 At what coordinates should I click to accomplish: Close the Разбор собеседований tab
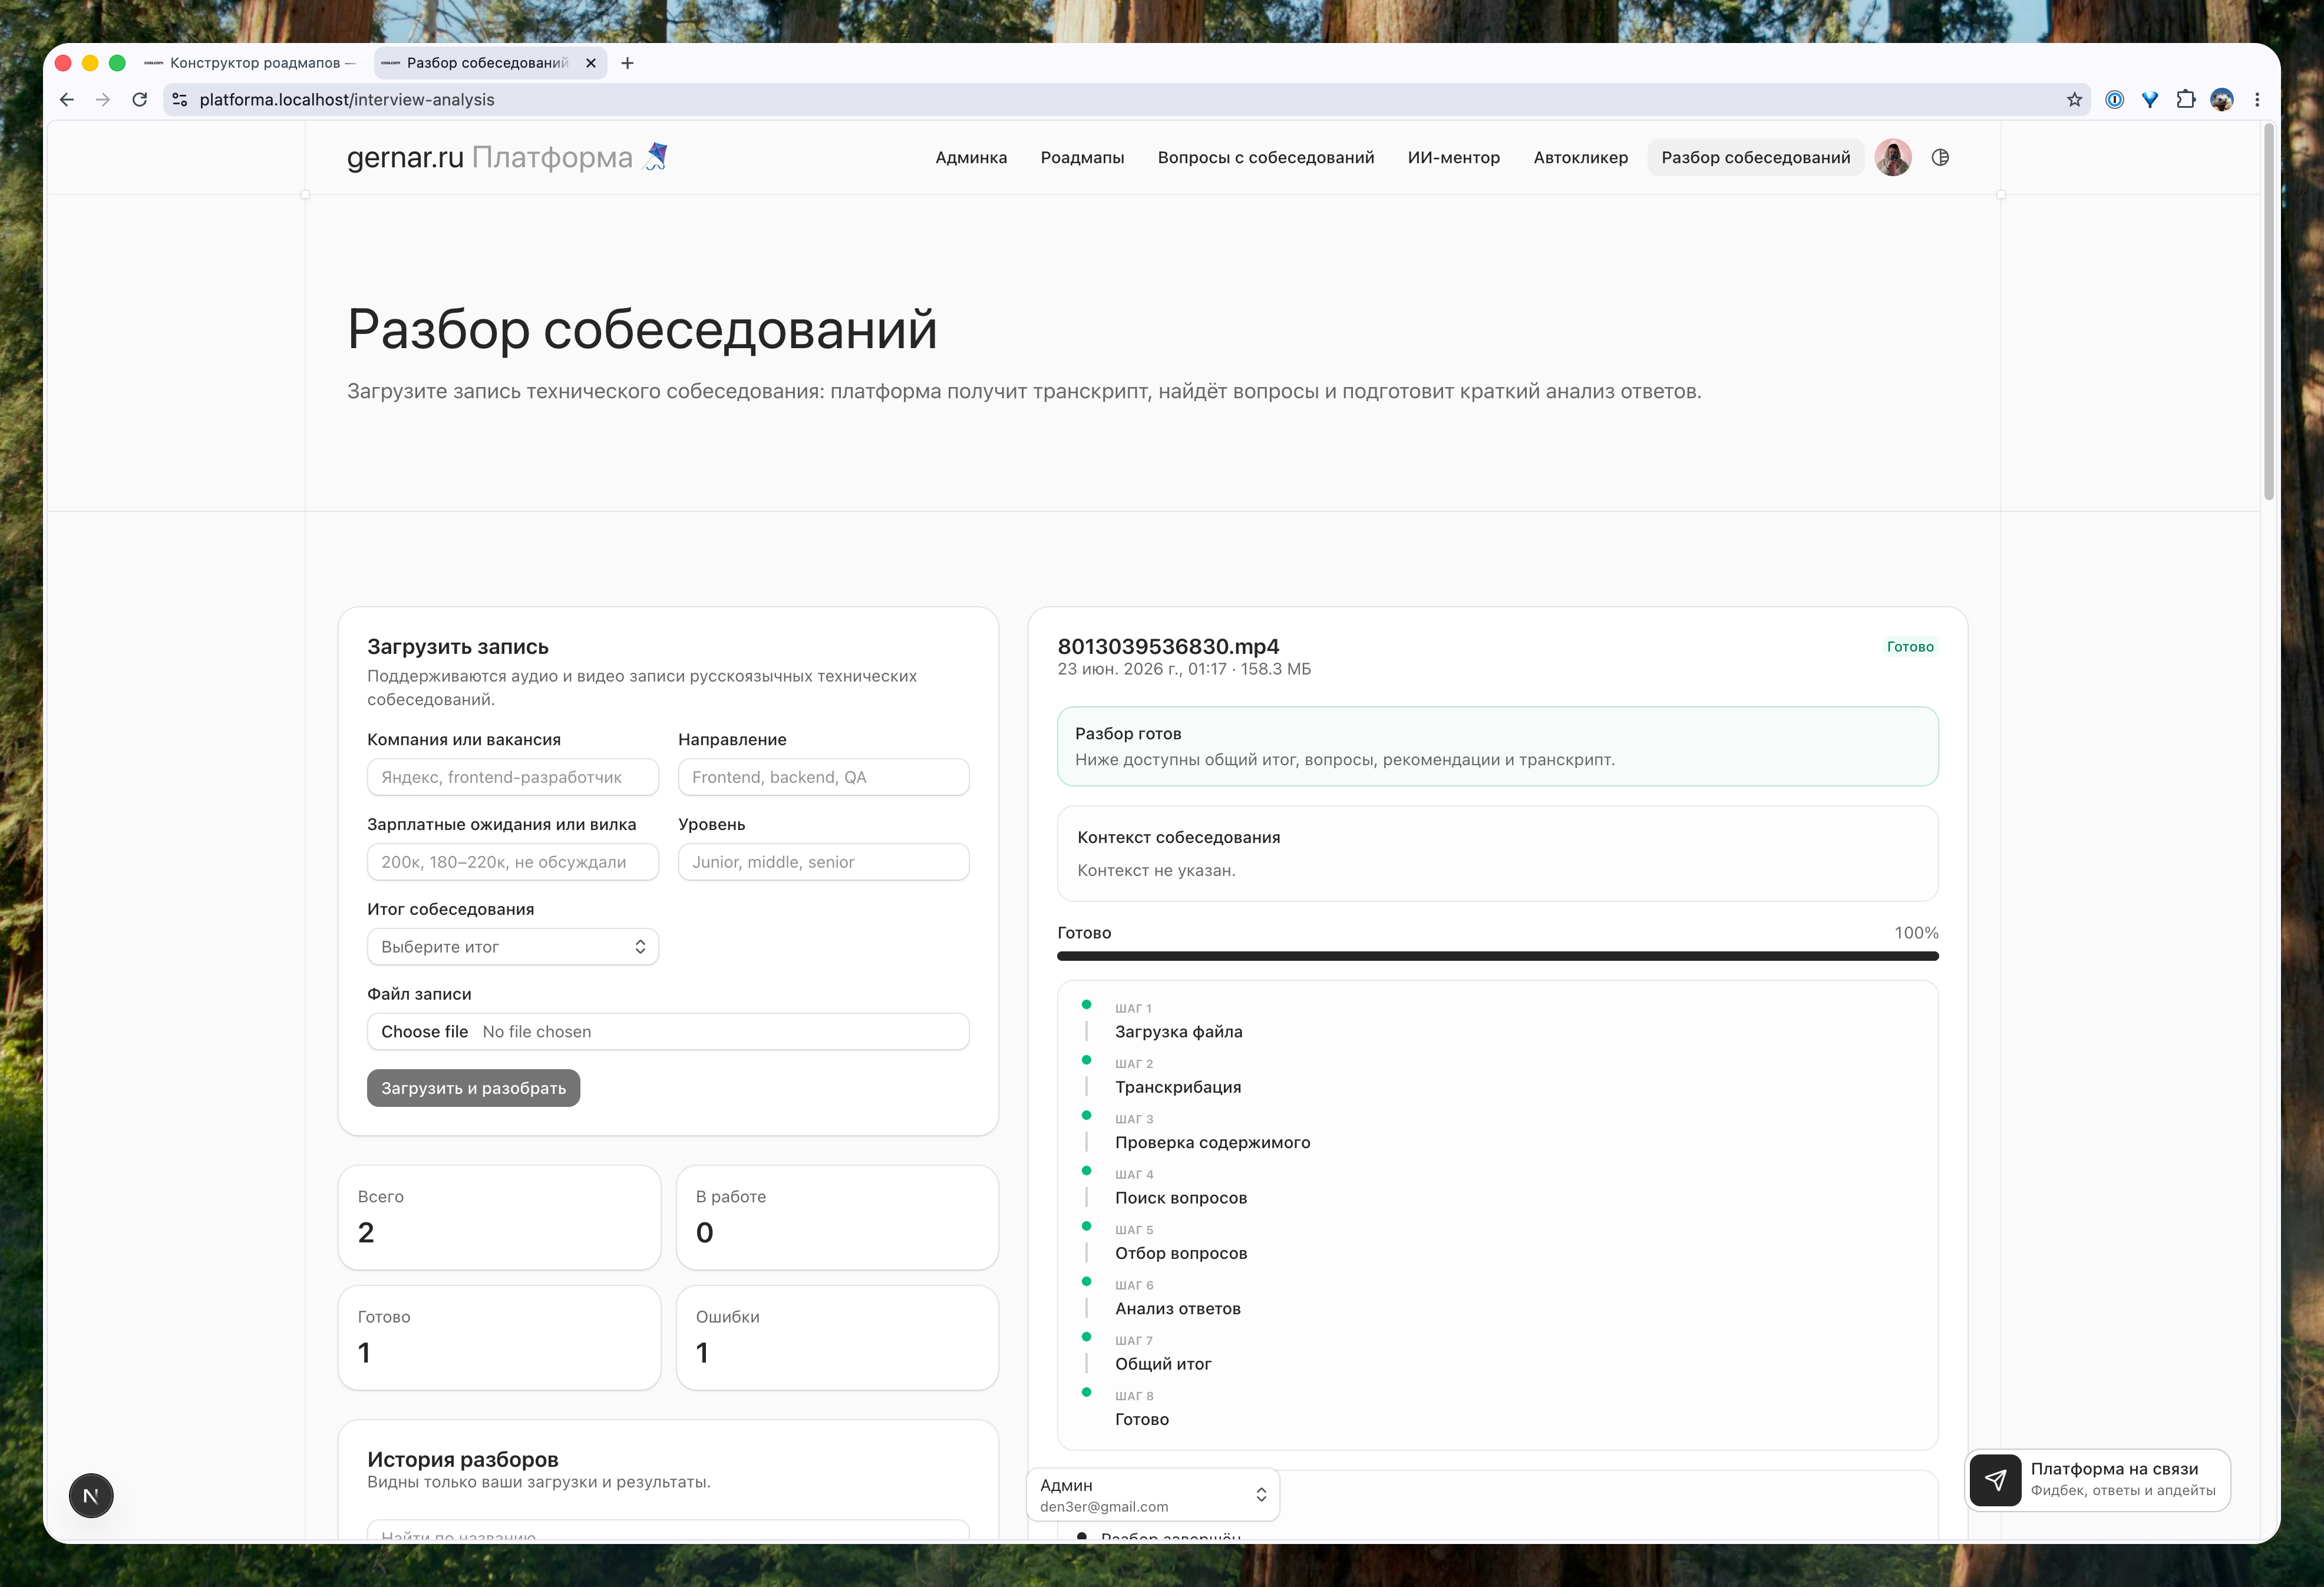(x=591, y=63)
